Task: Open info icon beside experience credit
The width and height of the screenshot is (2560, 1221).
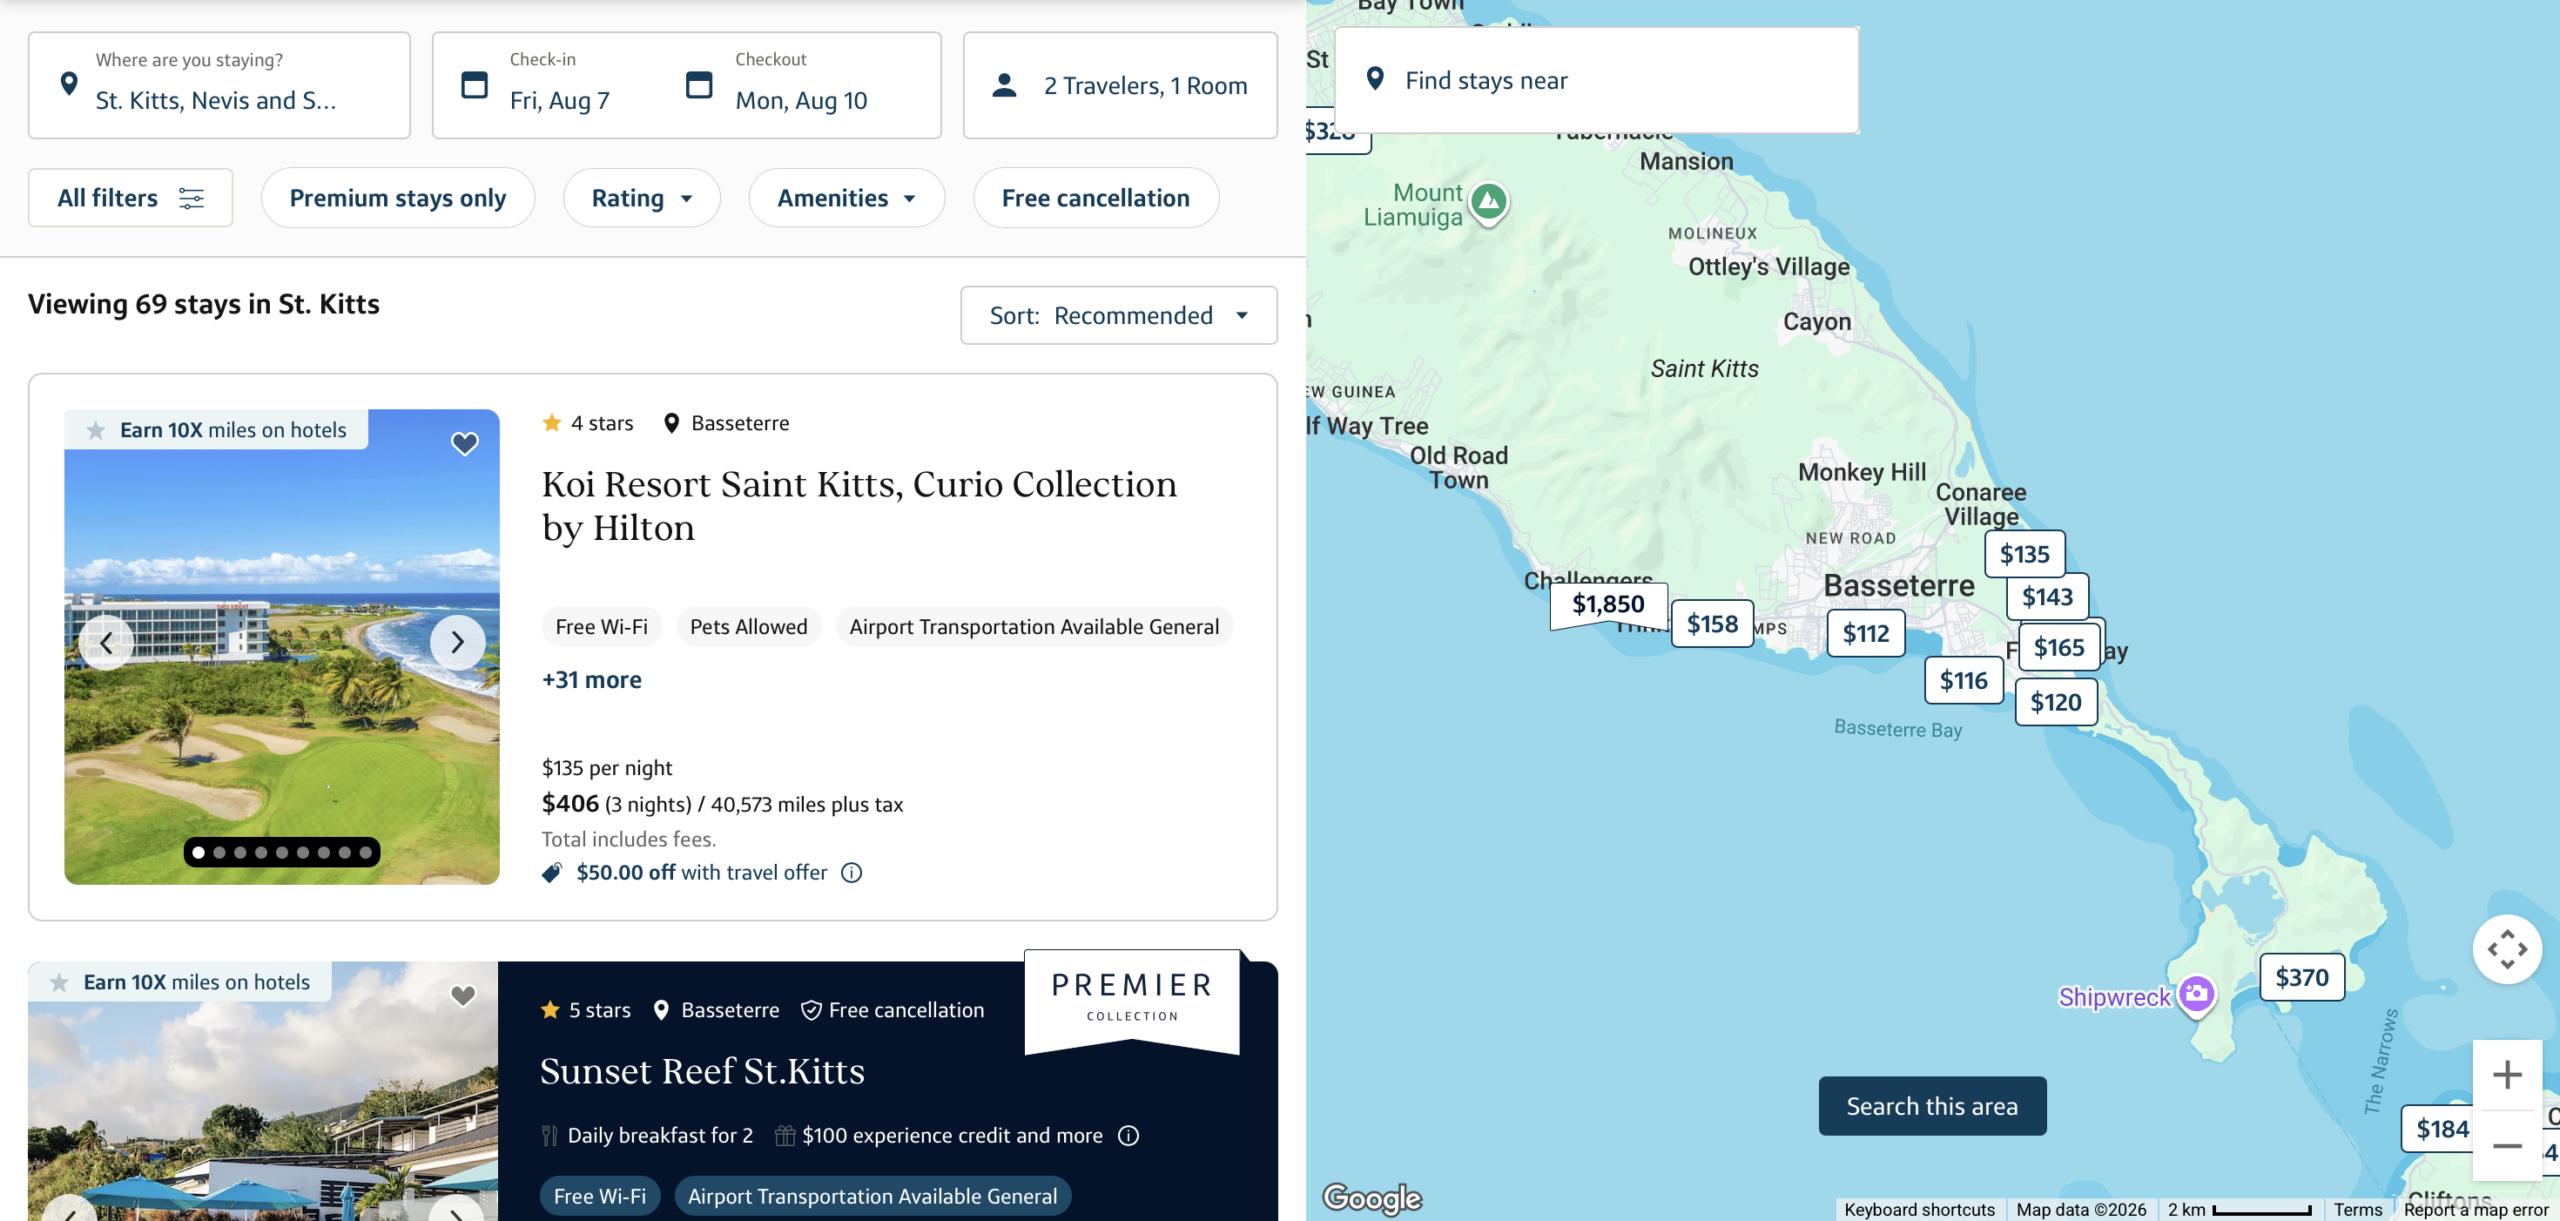Action: [1128, 1136]
